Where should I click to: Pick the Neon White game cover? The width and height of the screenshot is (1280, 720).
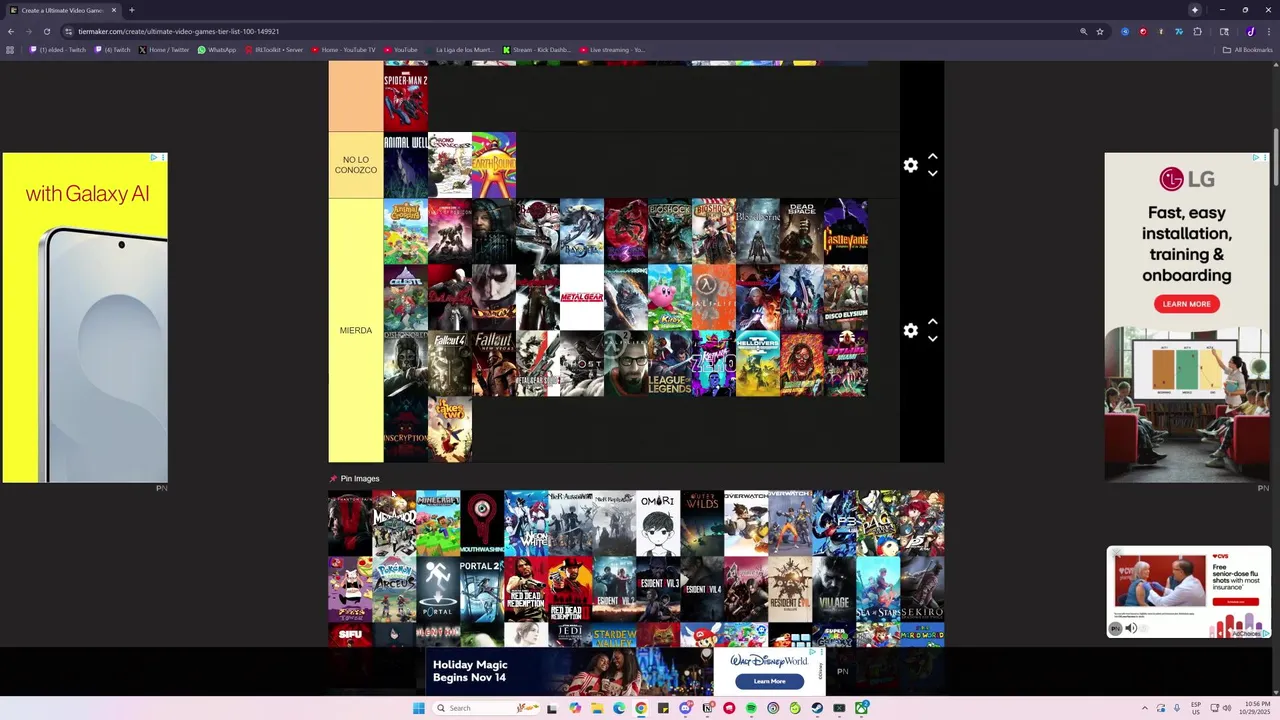coord(526,523)
